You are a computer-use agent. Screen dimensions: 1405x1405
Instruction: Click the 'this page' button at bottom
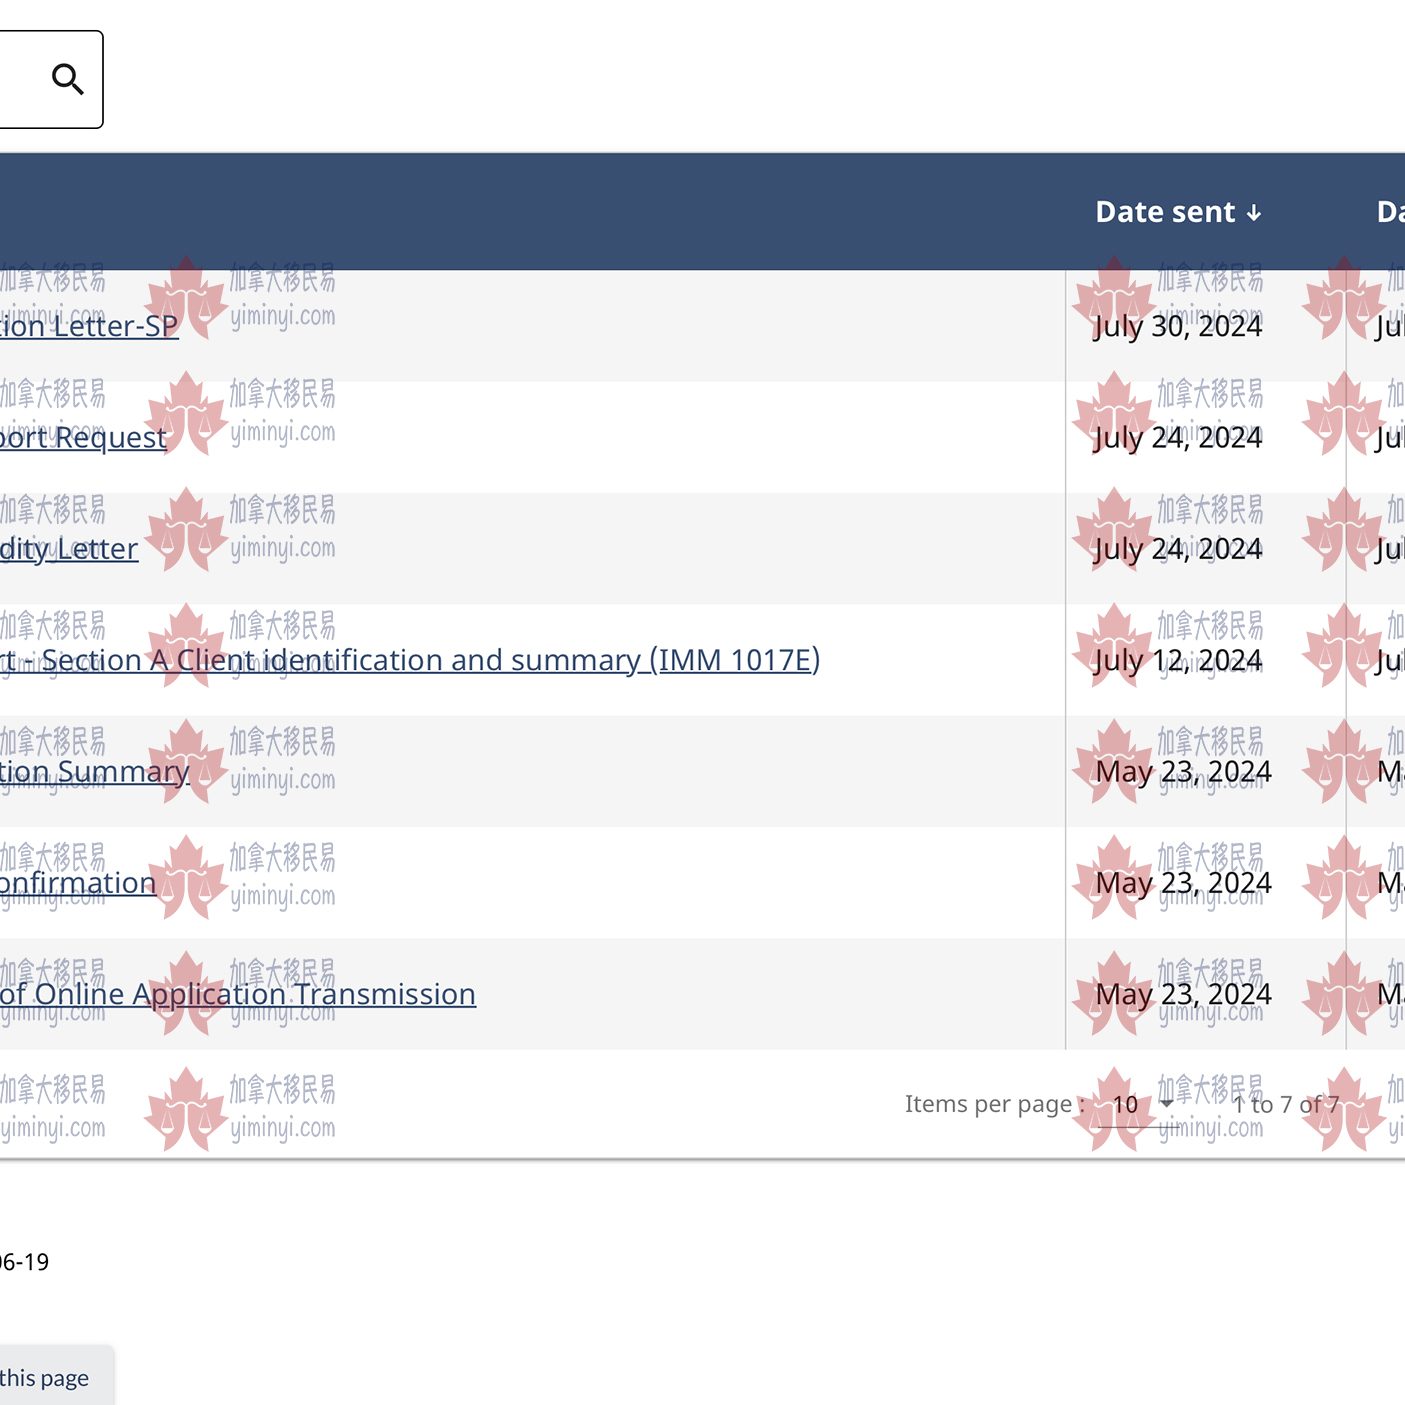click(45, 1378)
